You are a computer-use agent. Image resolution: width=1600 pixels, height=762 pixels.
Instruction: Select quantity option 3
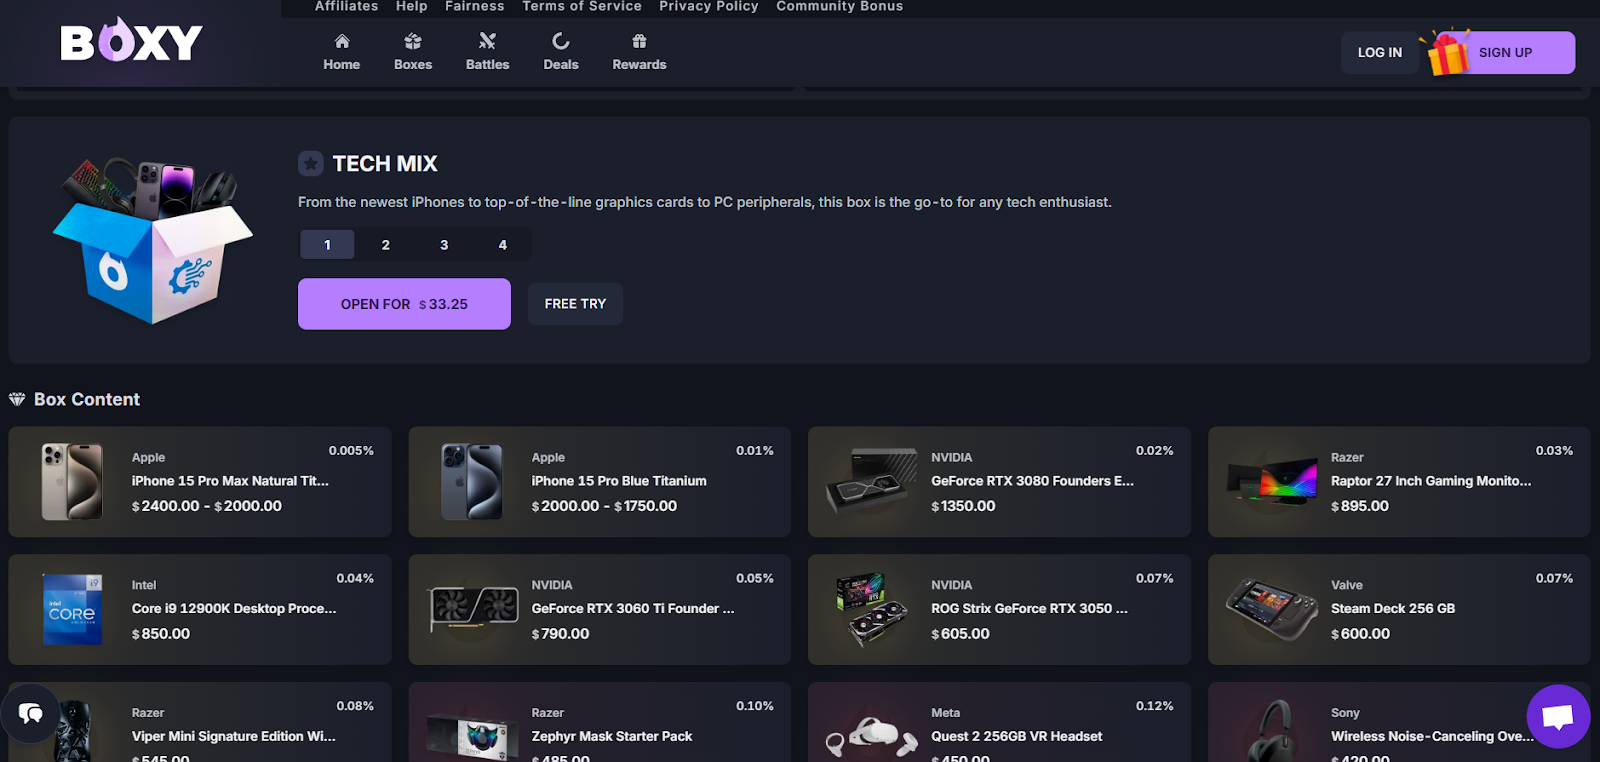click(444, 244)
